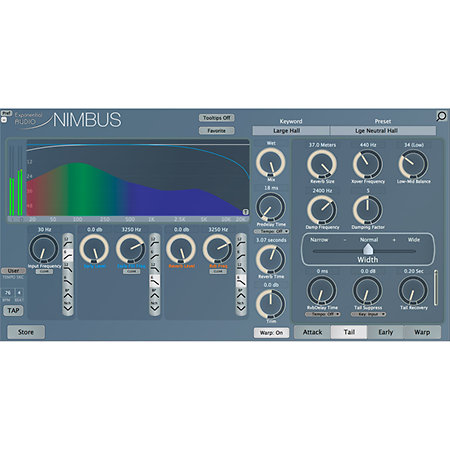Click the Damp Frequency knob
Screen dimensions: 450x450
[322, 210]
